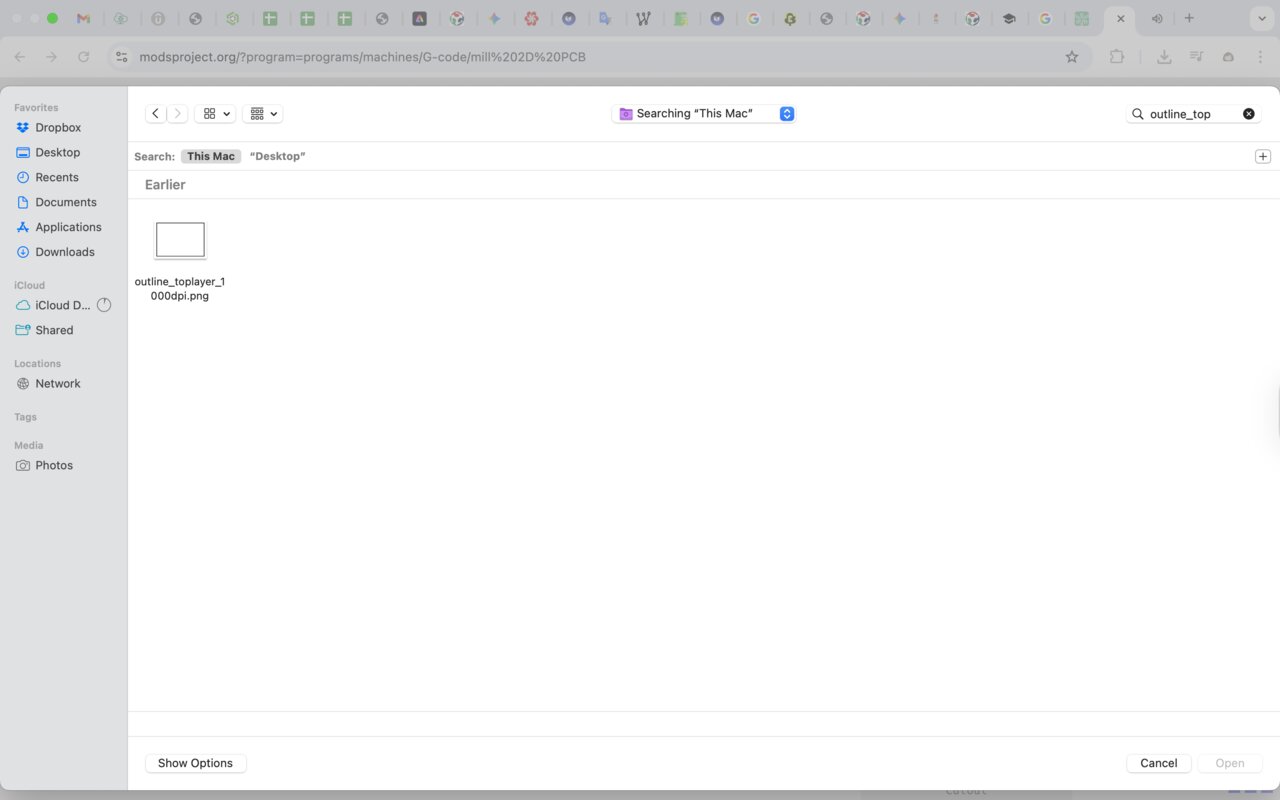
Task: Open a new browser tab
Action: click(x=1189, y=19)
